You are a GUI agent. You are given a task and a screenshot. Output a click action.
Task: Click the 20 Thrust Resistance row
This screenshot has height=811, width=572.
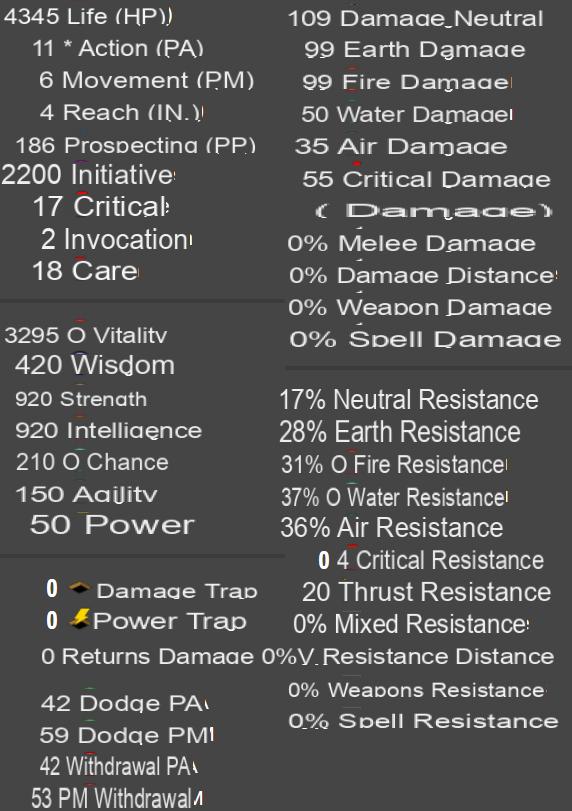pos(427,592)
